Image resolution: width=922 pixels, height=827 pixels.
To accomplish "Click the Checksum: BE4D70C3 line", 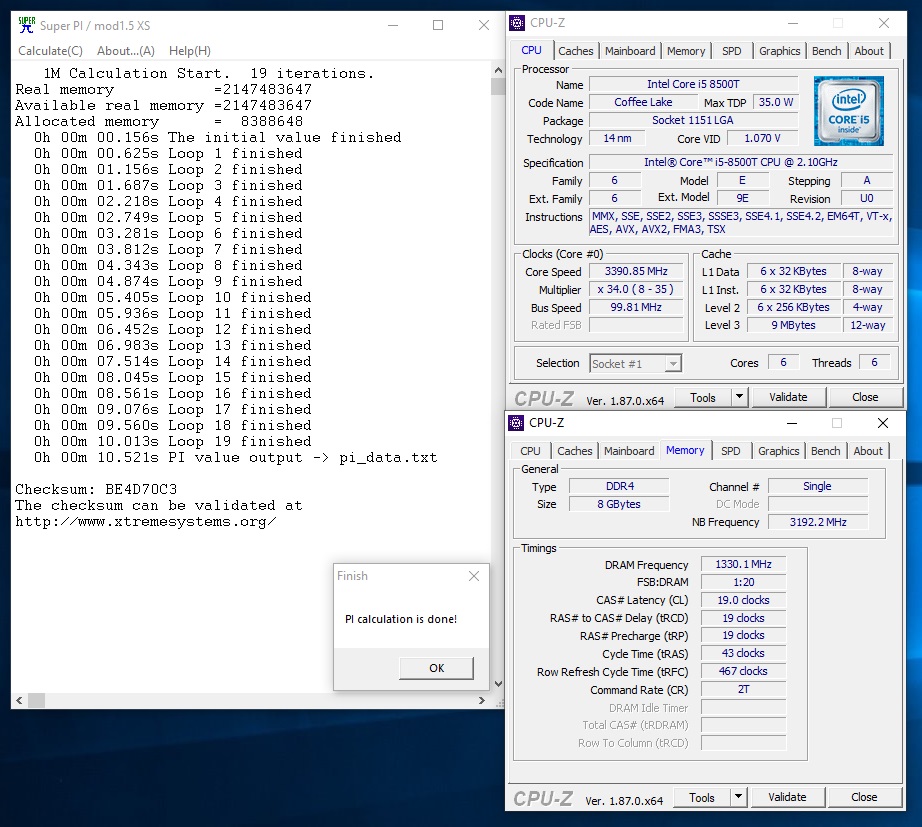I will click(x=96, y=489).
